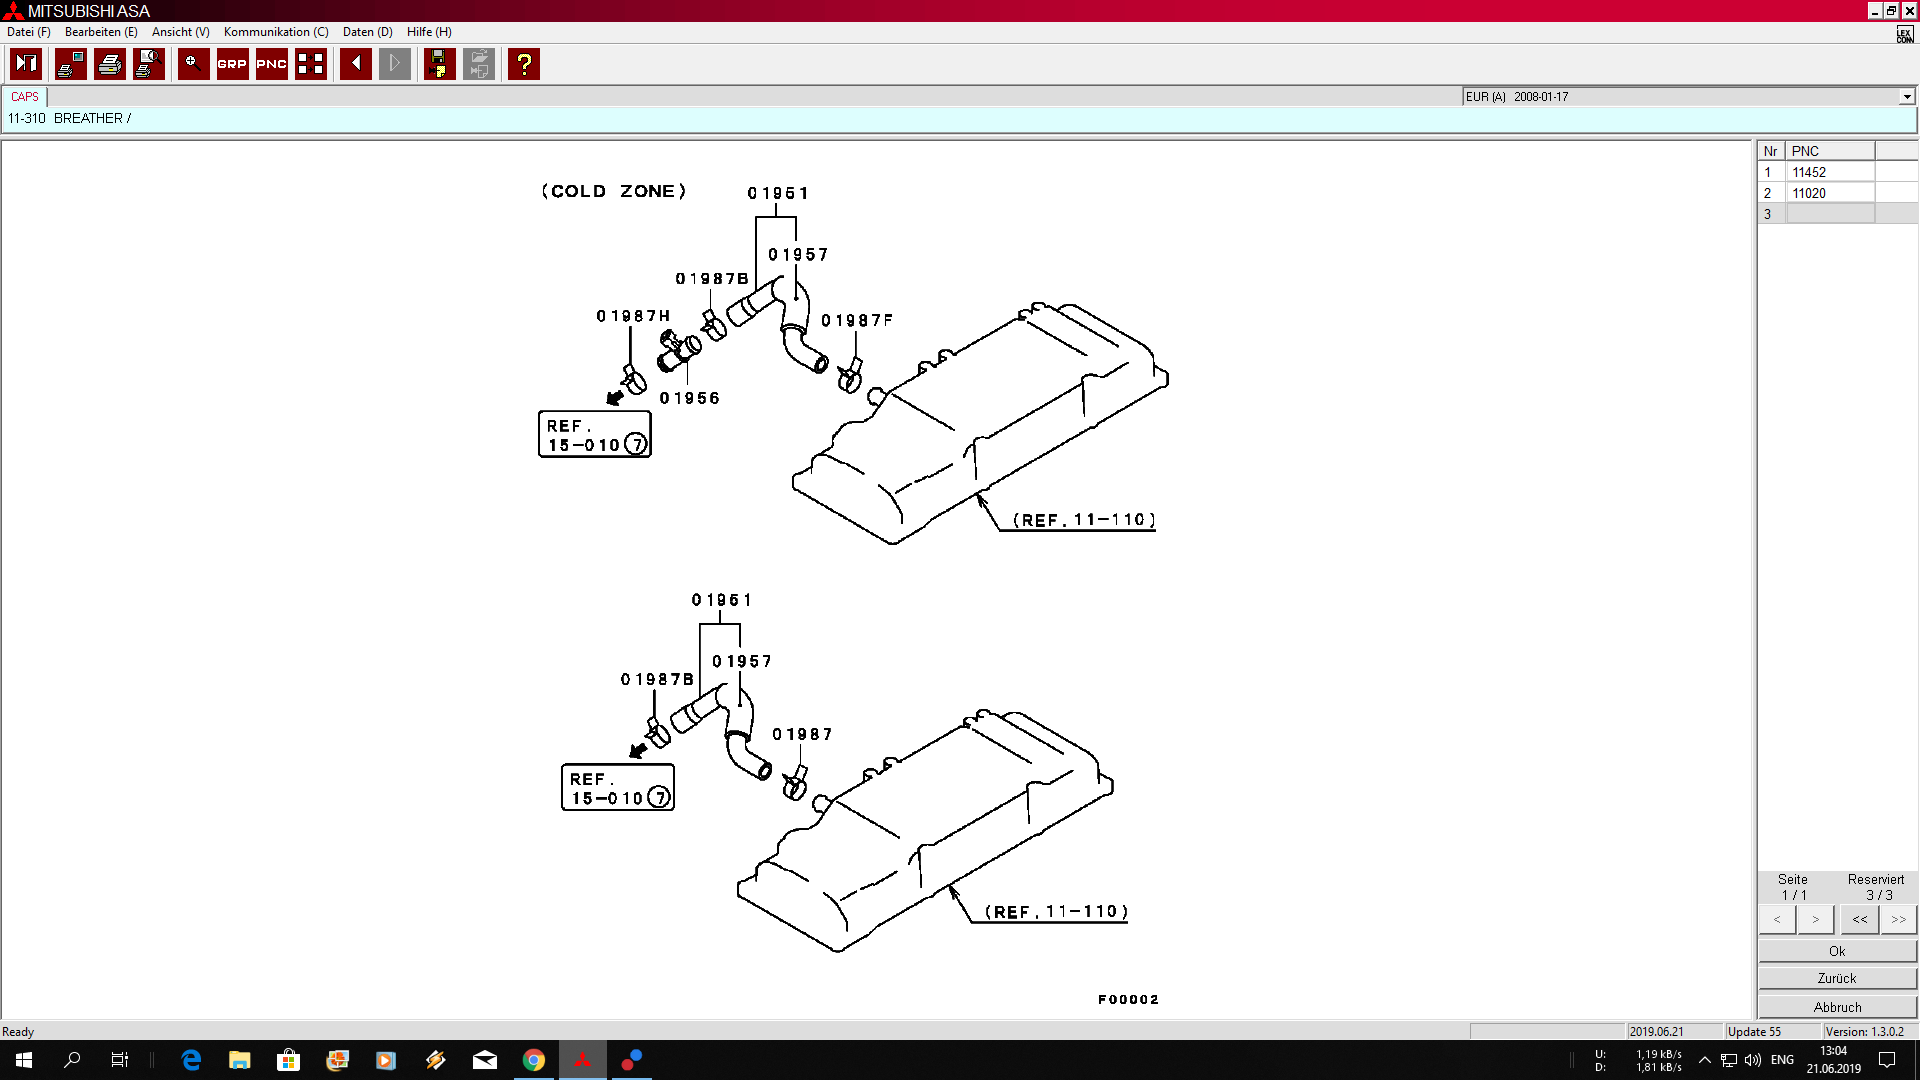Viewport: 1920px width, 1080px height.
Task: Select the zoom magnifier tool
Action: [193, 64]
